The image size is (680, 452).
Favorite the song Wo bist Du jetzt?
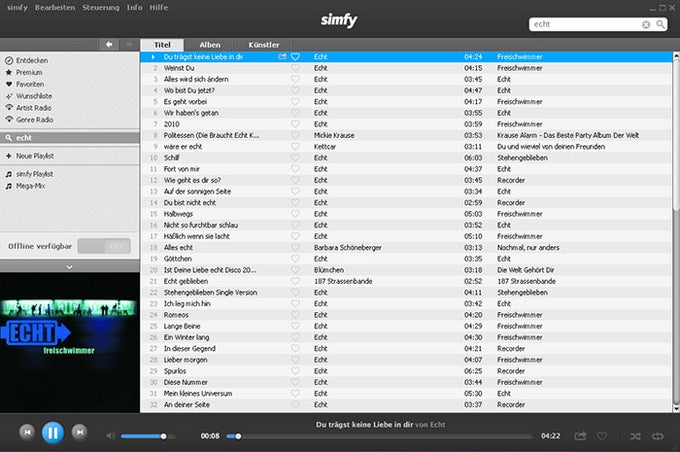(295, 90)
